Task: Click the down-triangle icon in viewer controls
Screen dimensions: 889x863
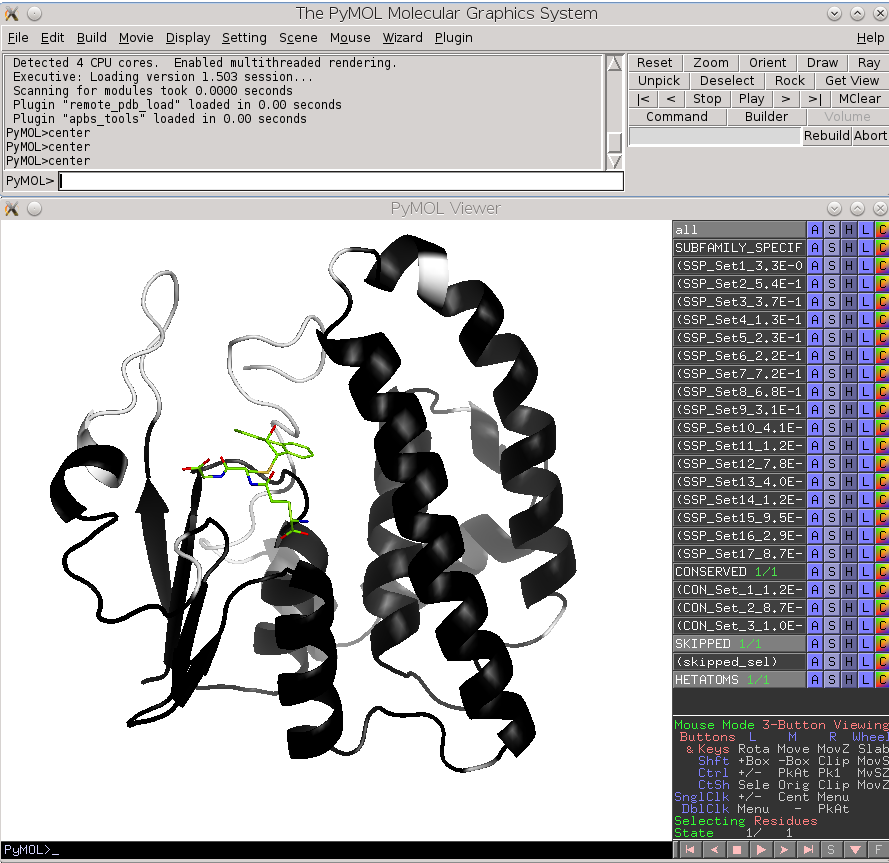Action: (855, 849)
